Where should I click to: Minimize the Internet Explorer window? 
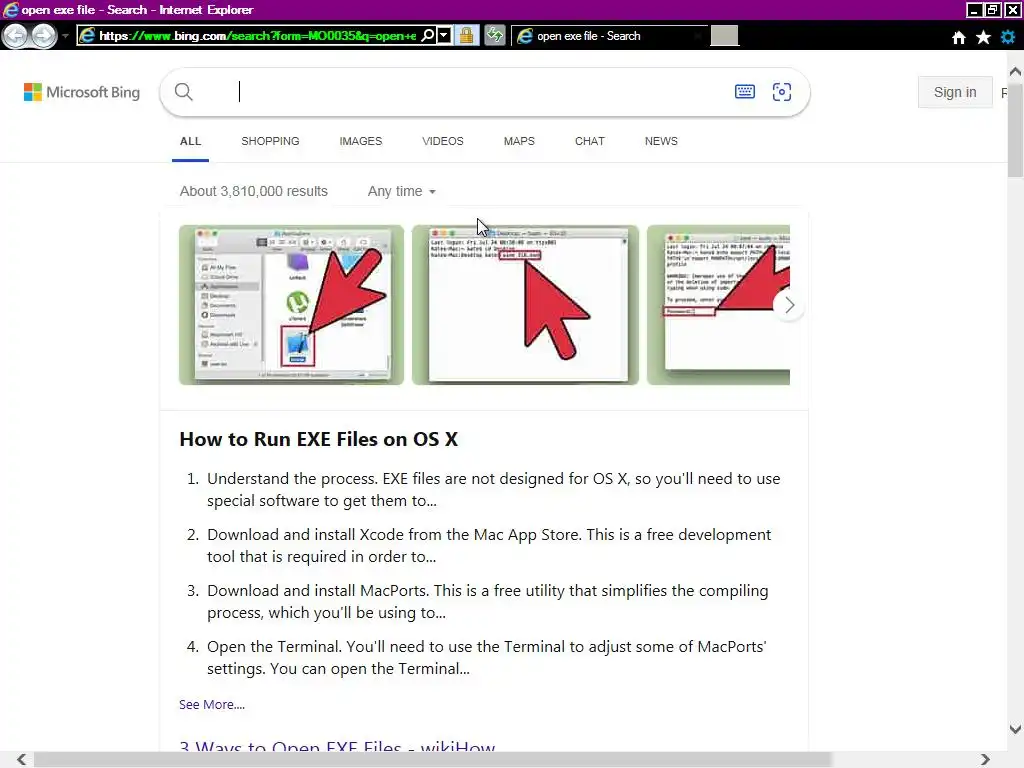(974, 10)
